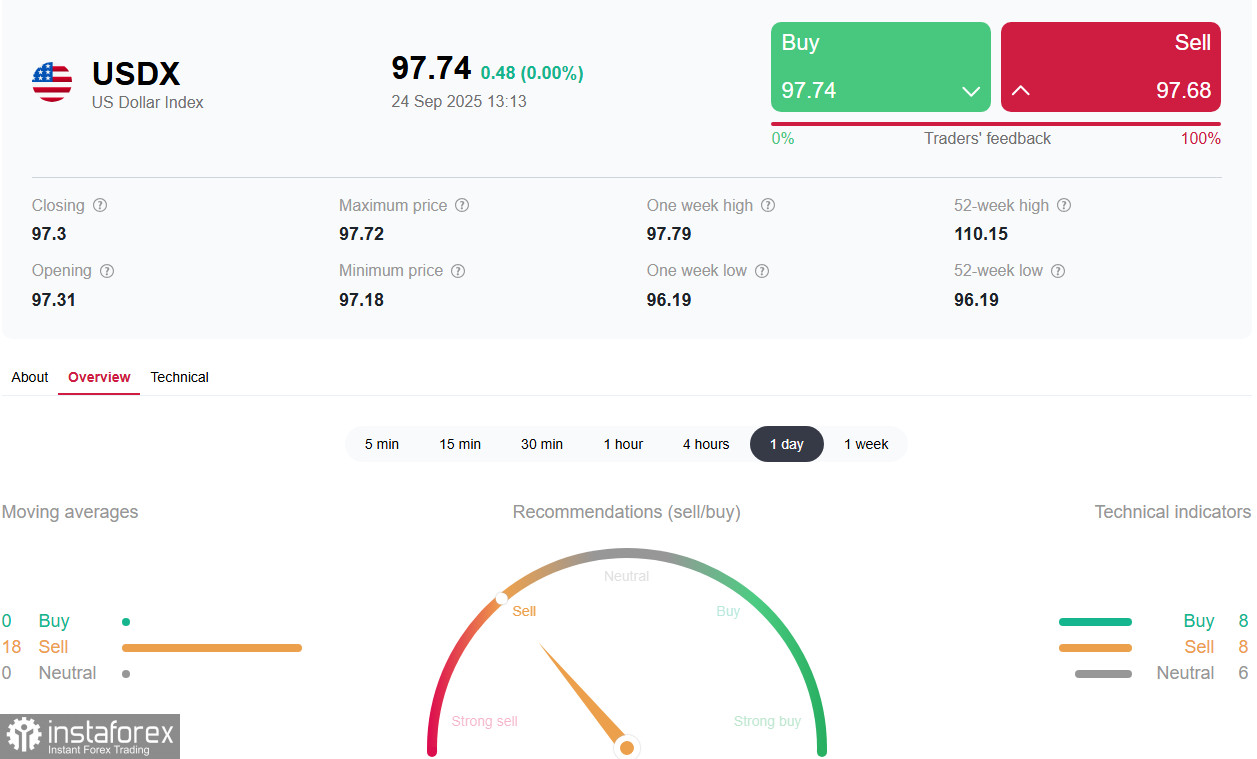Click the green Buy 97.74 button

pyautogui.click(x=881, y=67)
